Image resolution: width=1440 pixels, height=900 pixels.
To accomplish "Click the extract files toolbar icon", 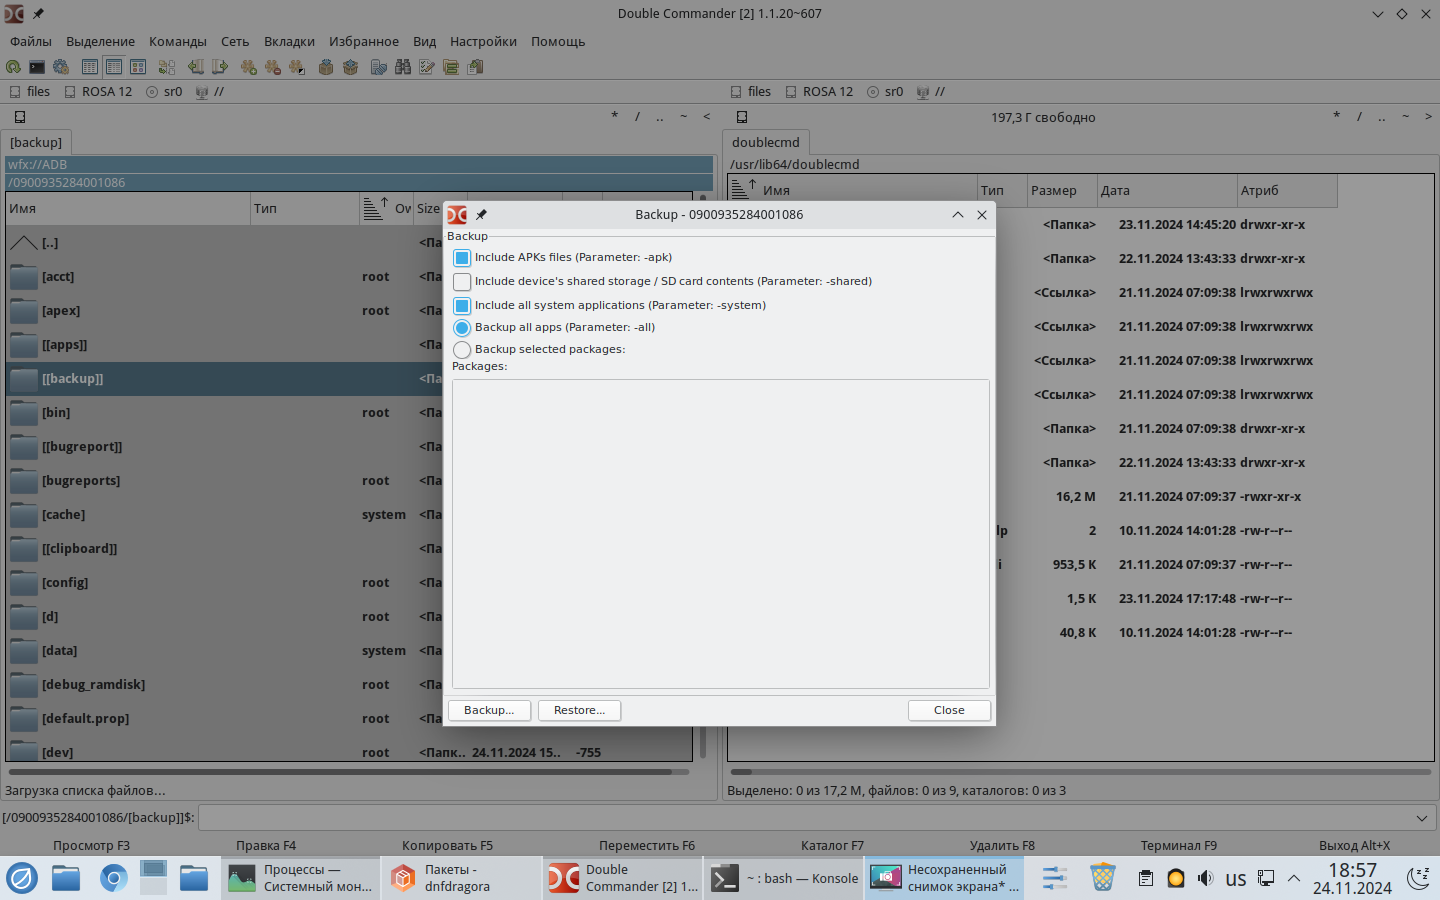I will pyautogui.click(x=350, y=67).
